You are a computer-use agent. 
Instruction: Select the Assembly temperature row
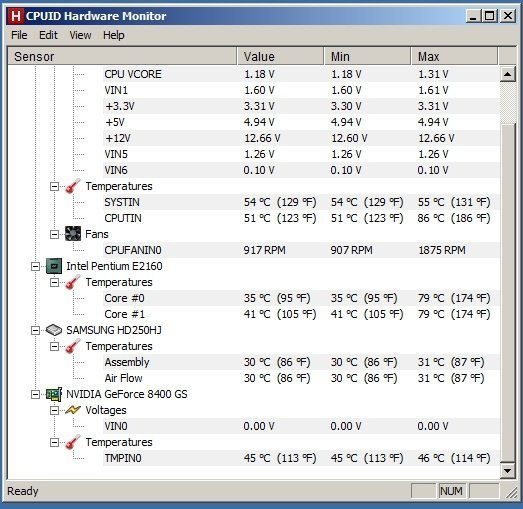point(301,362)
